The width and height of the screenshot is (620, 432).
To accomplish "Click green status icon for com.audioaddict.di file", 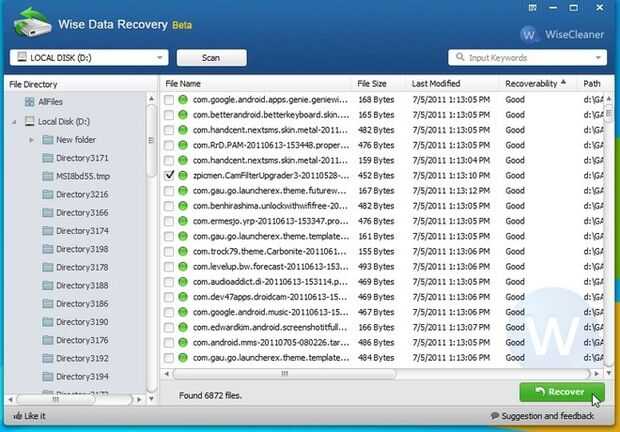I will tap(183, 282).
